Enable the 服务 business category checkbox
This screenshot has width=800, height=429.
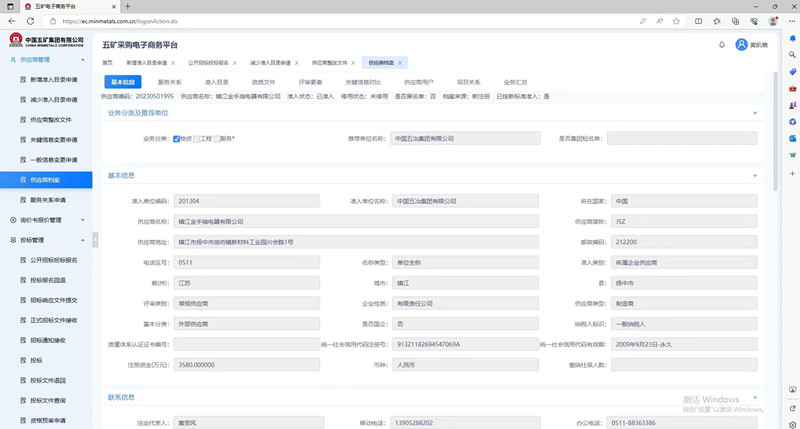click(217, 139)
